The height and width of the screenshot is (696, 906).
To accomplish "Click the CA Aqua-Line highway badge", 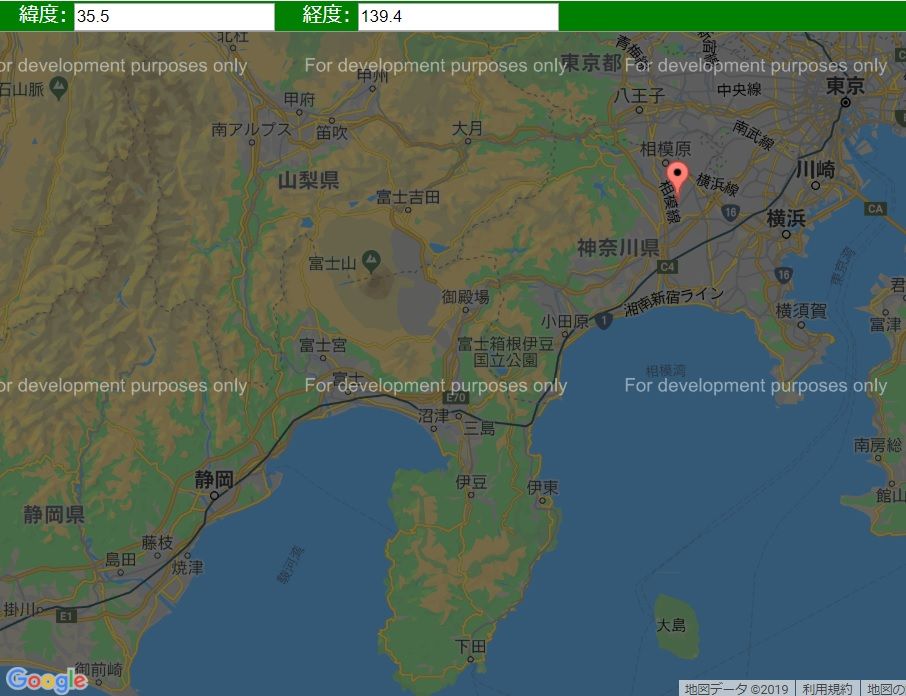I will [875, 209].
